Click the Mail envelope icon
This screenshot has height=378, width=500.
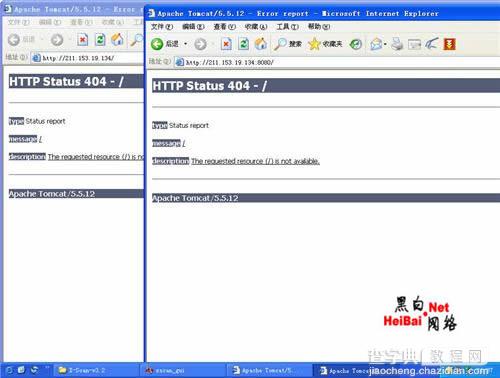pos(376,44)
